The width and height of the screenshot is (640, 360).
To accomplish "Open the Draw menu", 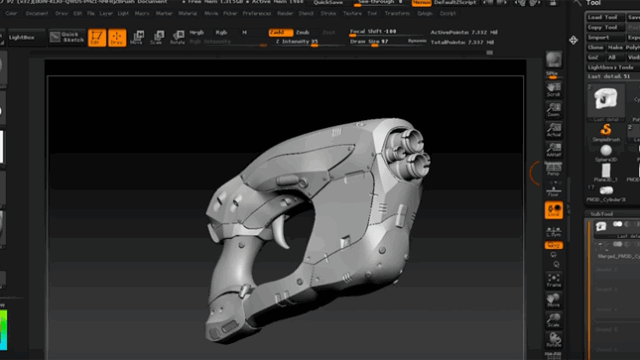I will [62, 13].
